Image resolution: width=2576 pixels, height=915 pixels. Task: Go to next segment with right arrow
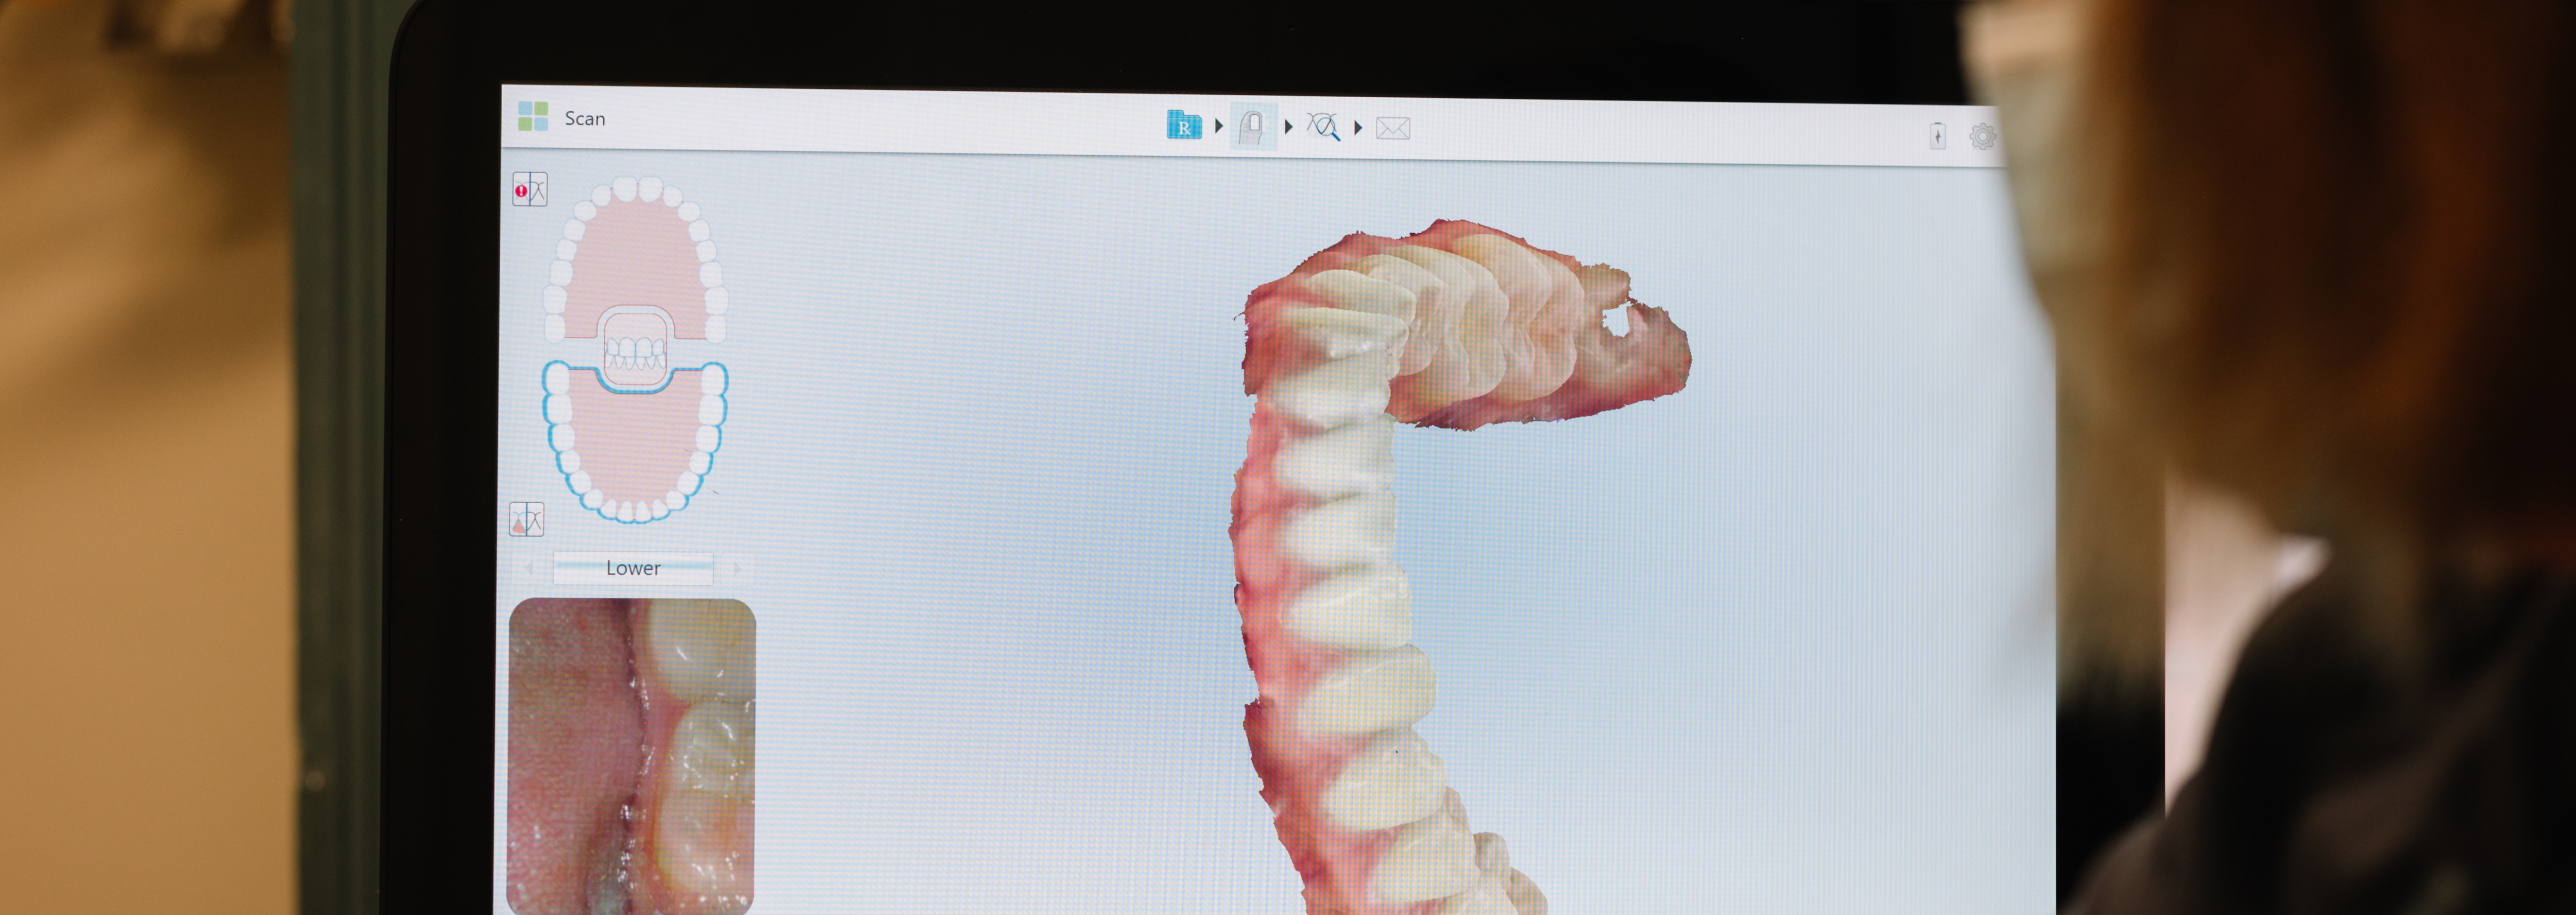pos(737,569)
